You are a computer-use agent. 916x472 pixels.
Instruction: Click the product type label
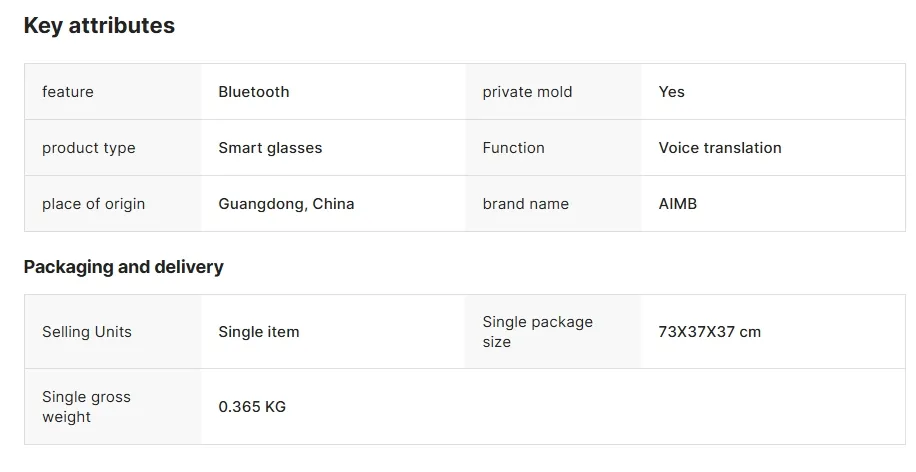tap(89, 148)
